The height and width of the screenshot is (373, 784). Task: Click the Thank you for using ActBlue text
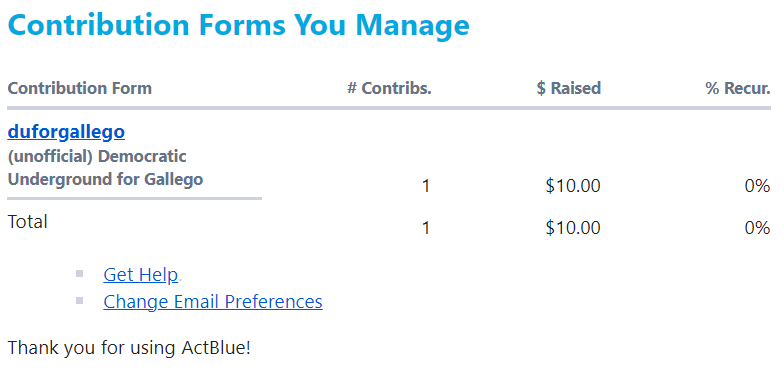point(129,348)
